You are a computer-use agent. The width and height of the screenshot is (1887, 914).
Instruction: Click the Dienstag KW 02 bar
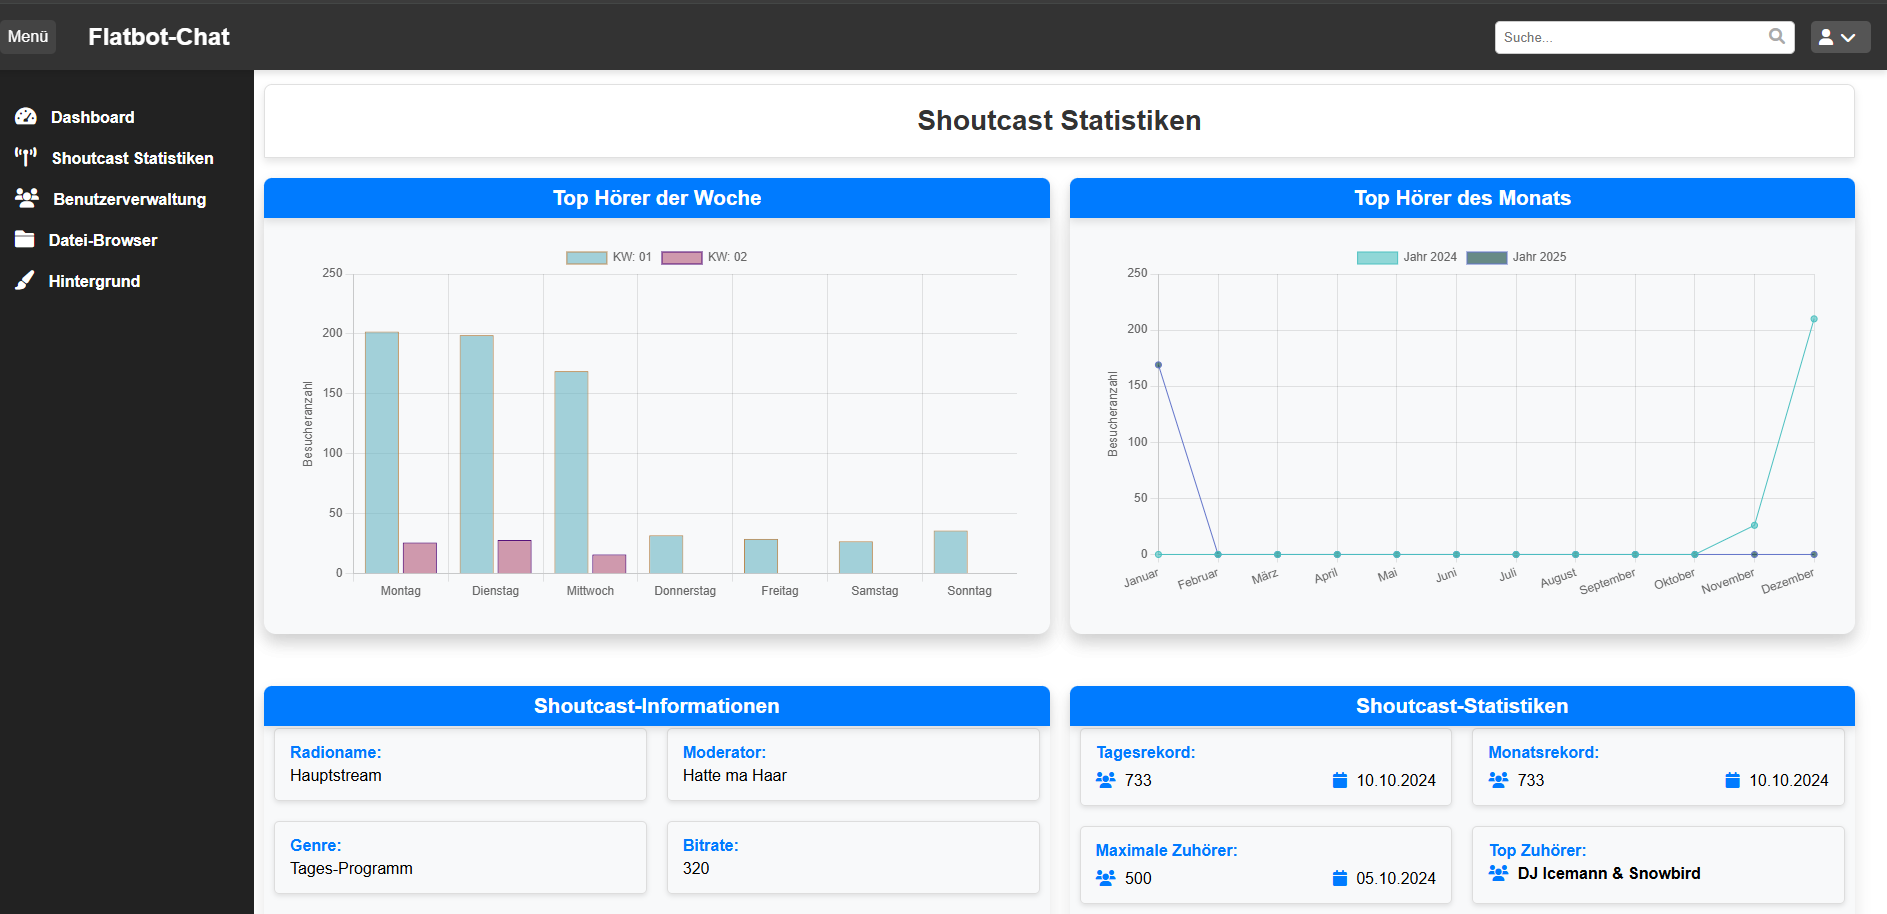pyautogui.click(x=515, y=557)
